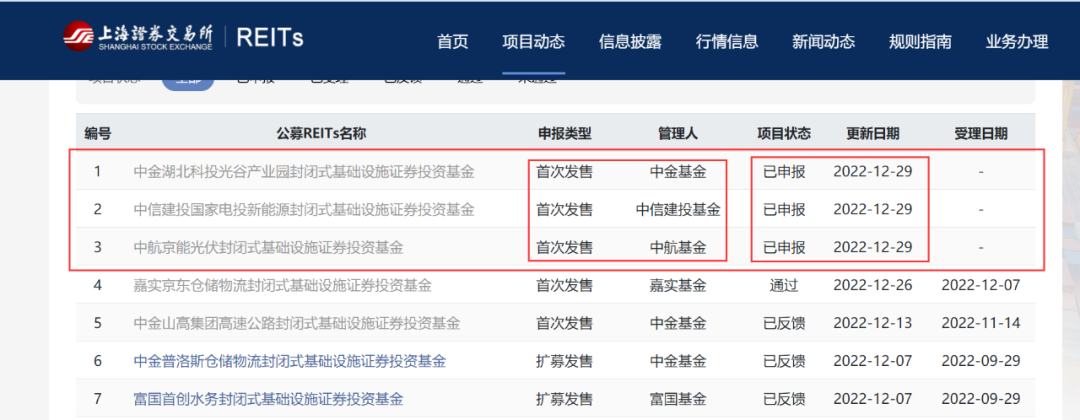
Task: Click acceptance date 2022-11-14
Action: [981, 323]
